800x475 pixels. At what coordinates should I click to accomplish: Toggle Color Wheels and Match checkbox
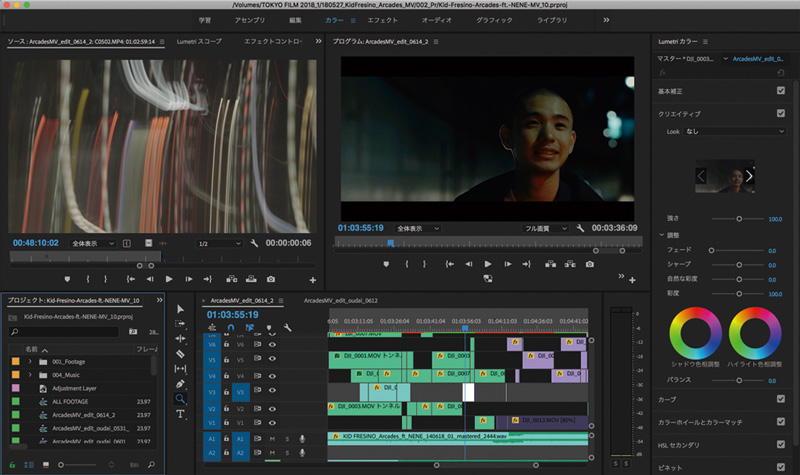(x=781, y=421)
